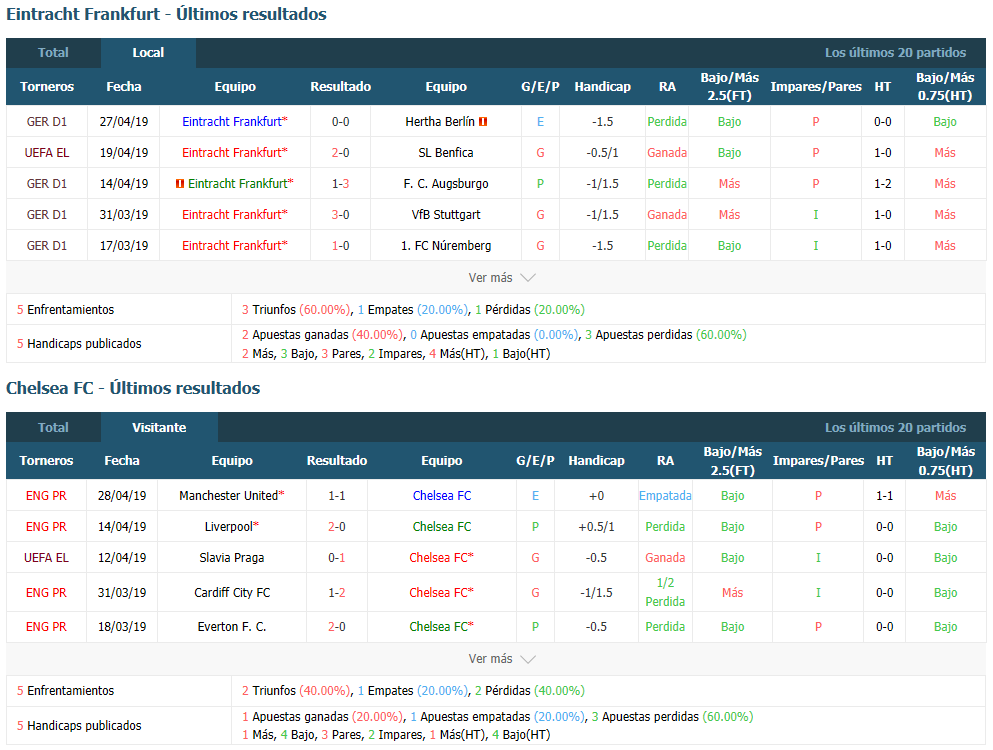This screenshot has width=993, height=750.
Task: Open SL Benfica team link
Action: point(446,153)
